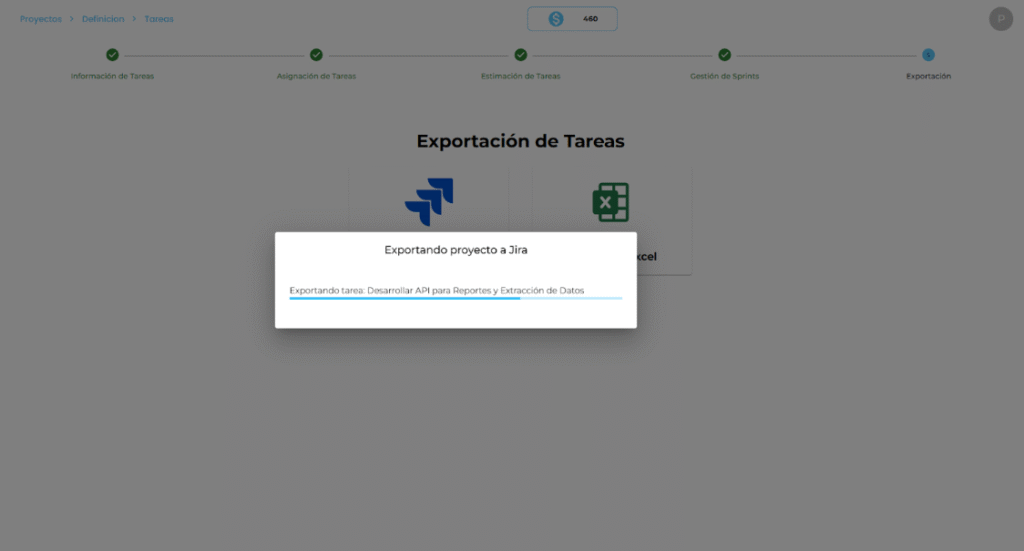Go to Proyectos in the breadcrumb
The width and height of the screenshot is (1024, 551).
coord(41,19)
